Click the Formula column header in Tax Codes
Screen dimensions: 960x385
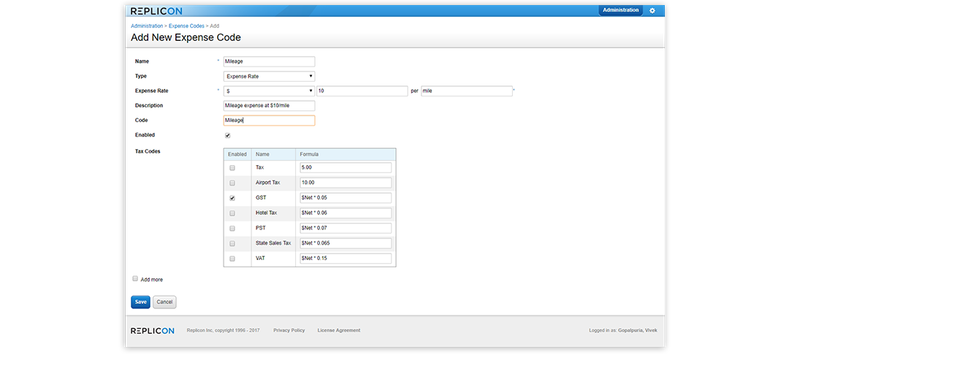346,154
